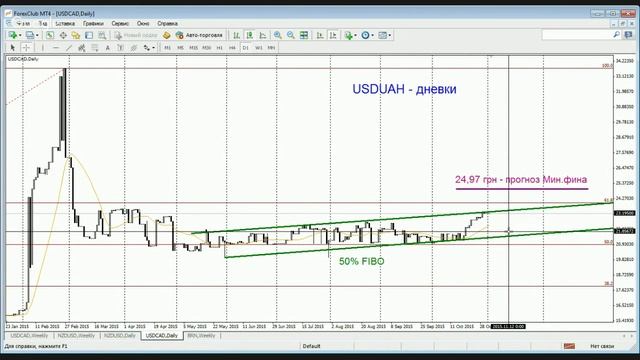Open the chat icon beside search
The image size is (640, 360).
coord(629,35)
